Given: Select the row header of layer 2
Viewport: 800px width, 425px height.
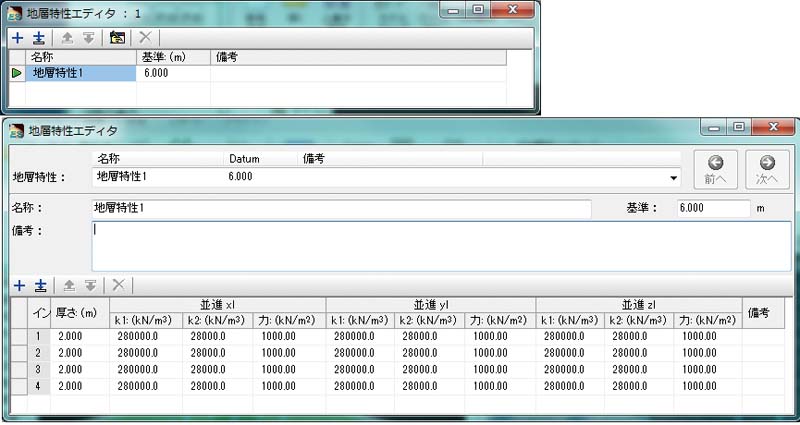Looking at the screenshot, I should pyautogui.click(x=19, y=353).
